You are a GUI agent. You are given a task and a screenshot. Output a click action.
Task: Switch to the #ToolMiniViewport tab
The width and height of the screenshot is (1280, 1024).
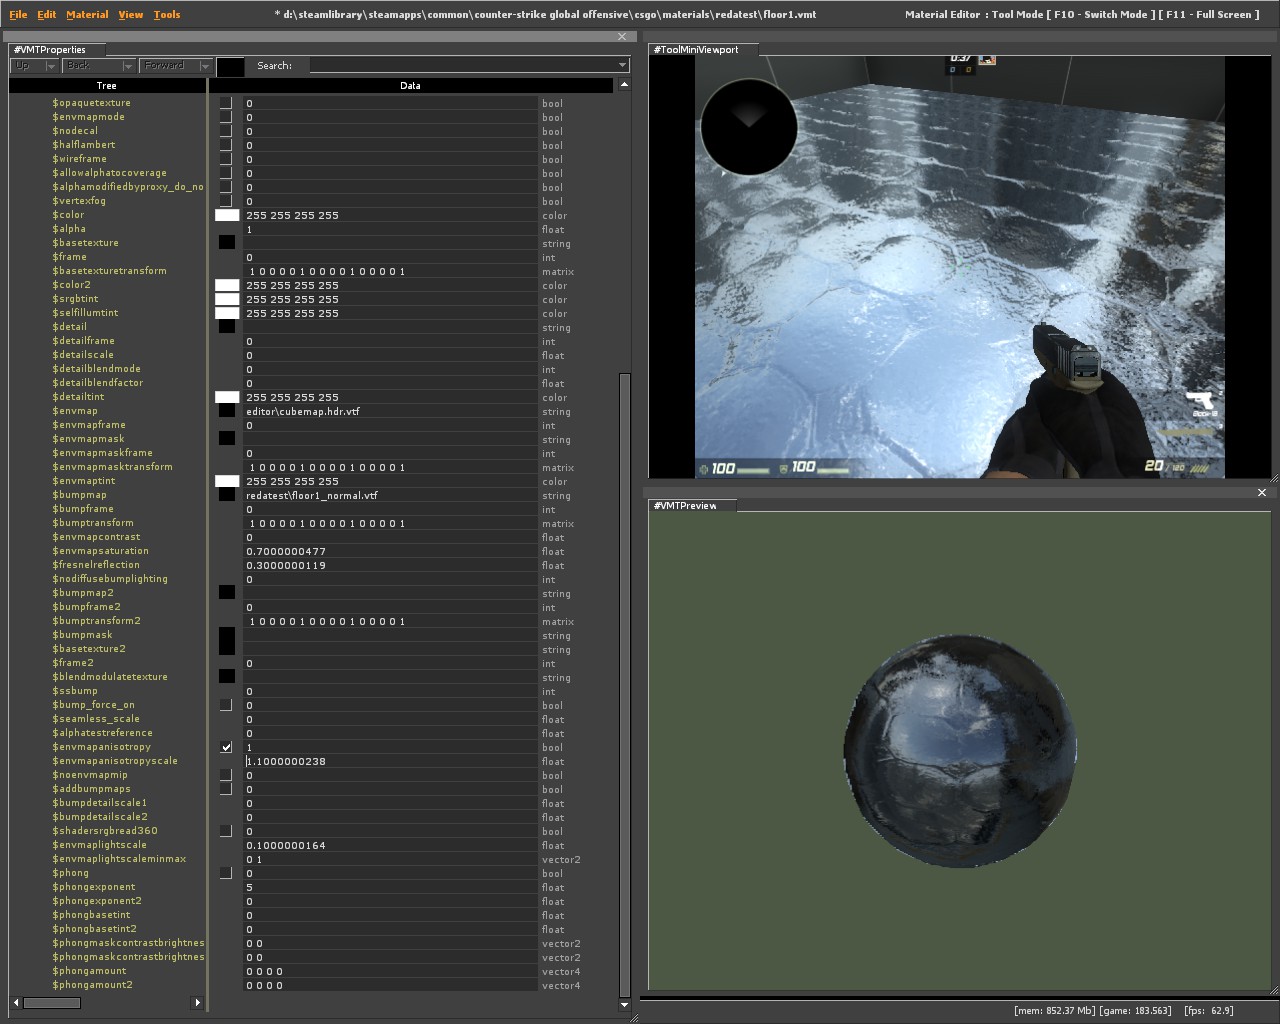click(697, 50)
